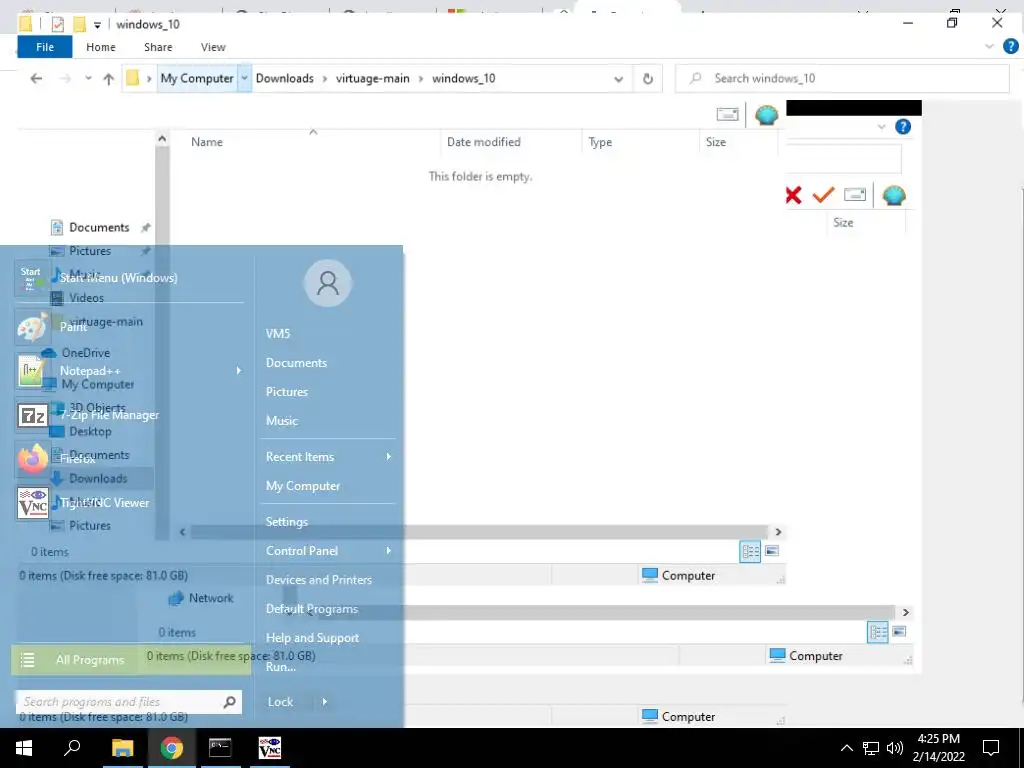Choose Run... in the Start menu
This screenshot has height=768, width=1024.
[281, 667]
